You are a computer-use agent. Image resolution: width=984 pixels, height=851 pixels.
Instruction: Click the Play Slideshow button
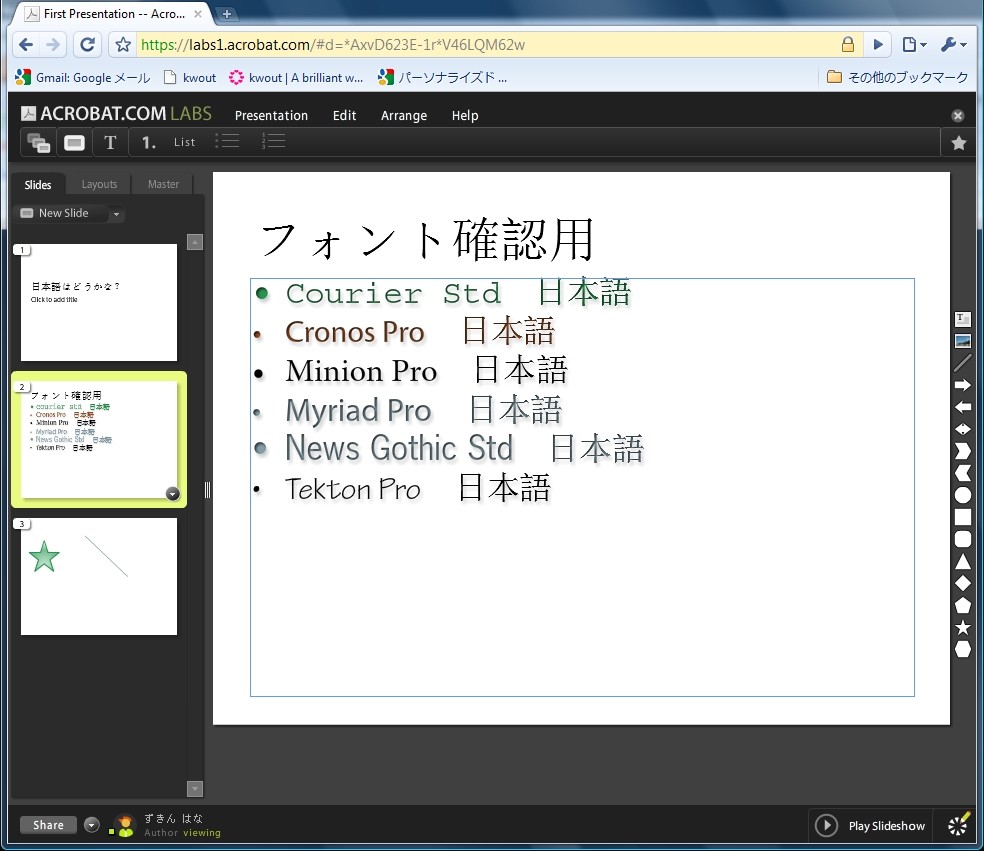coord(869,825)
